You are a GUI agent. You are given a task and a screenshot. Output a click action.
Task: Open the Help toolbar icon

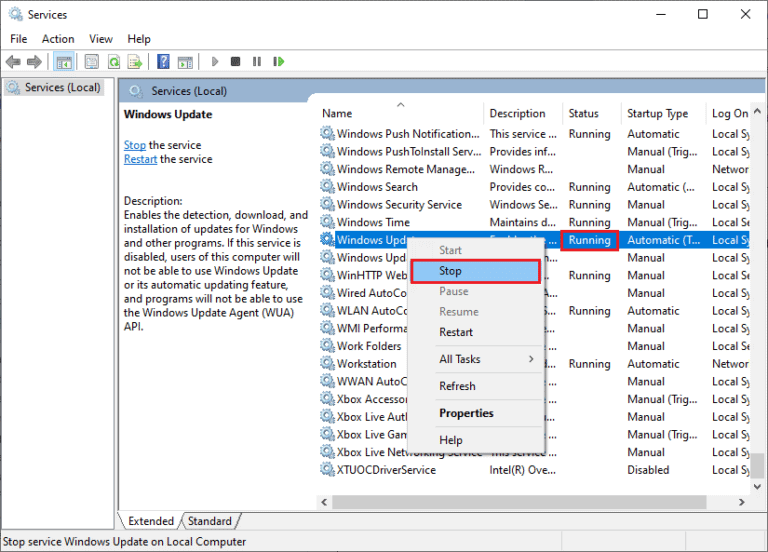click(x=163, y=62)
